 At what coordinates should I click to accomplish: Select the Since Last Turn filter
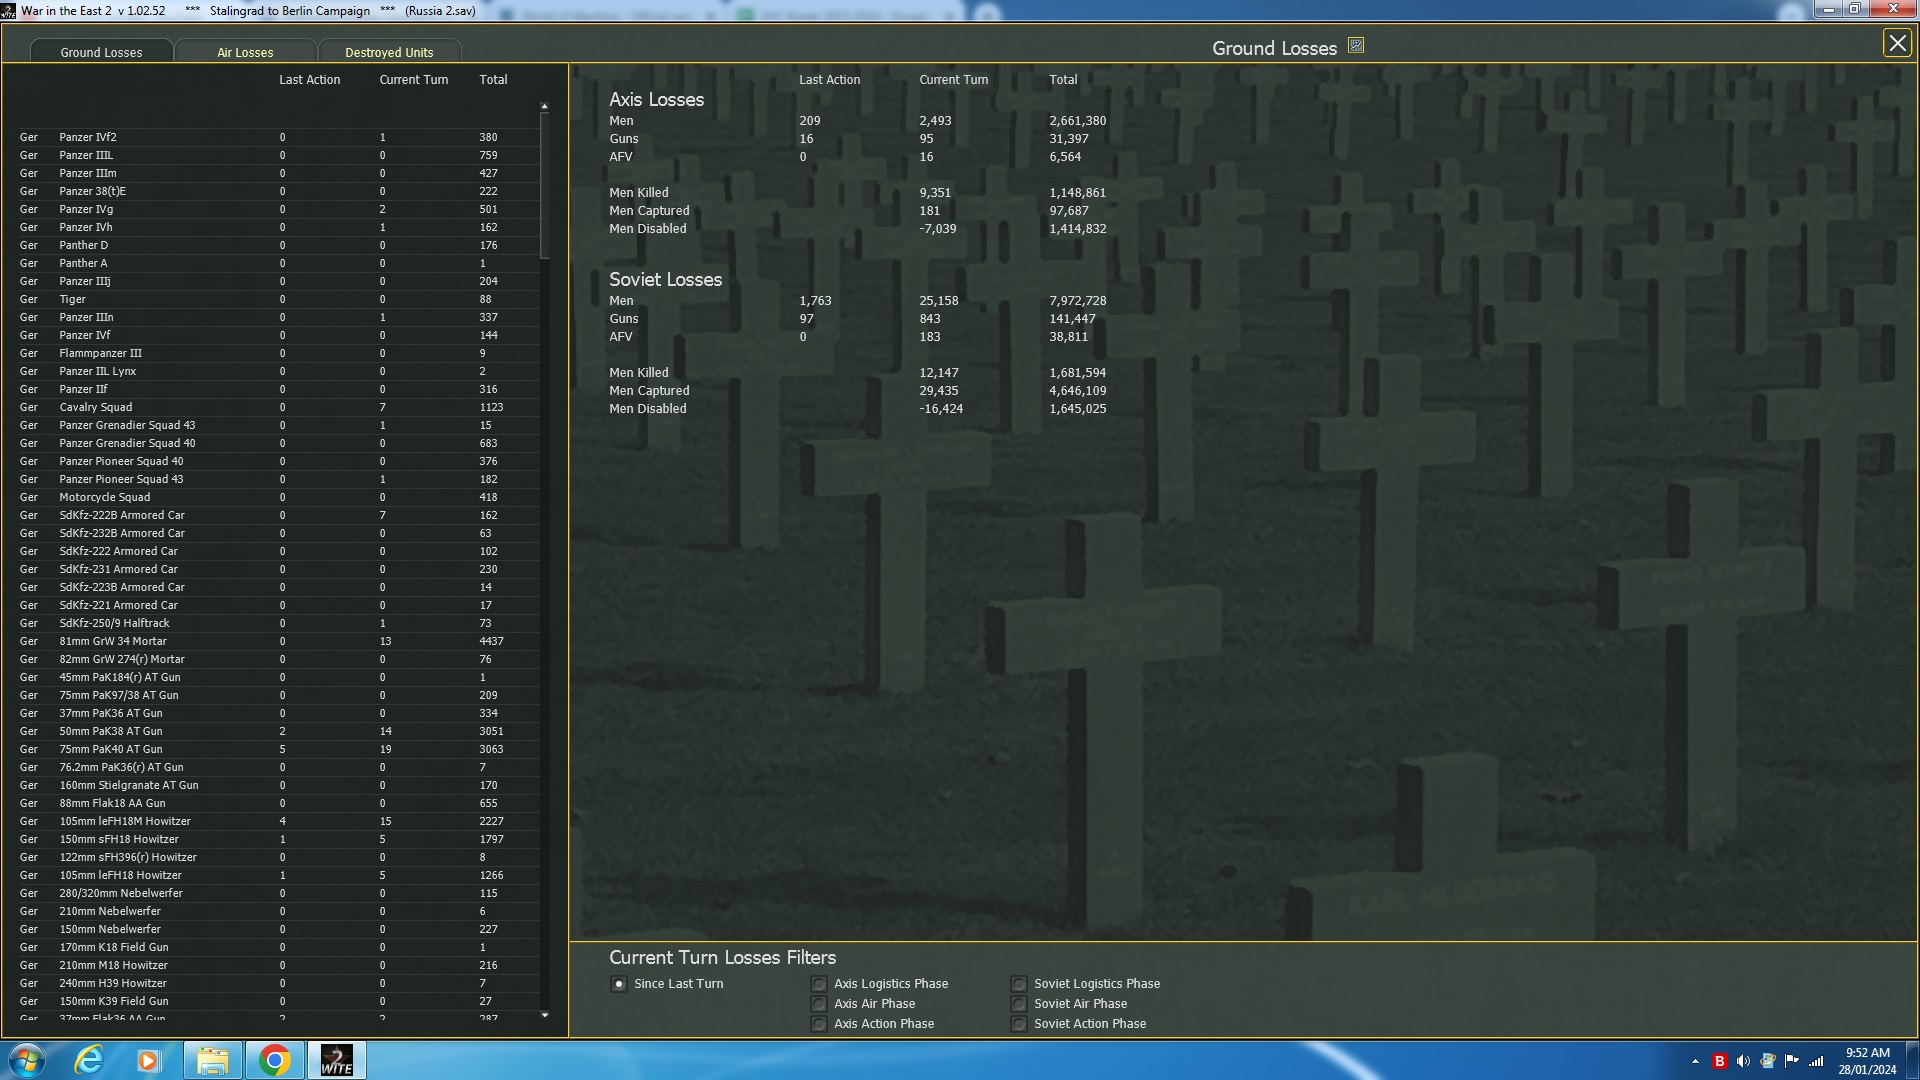tap(619, 984)
